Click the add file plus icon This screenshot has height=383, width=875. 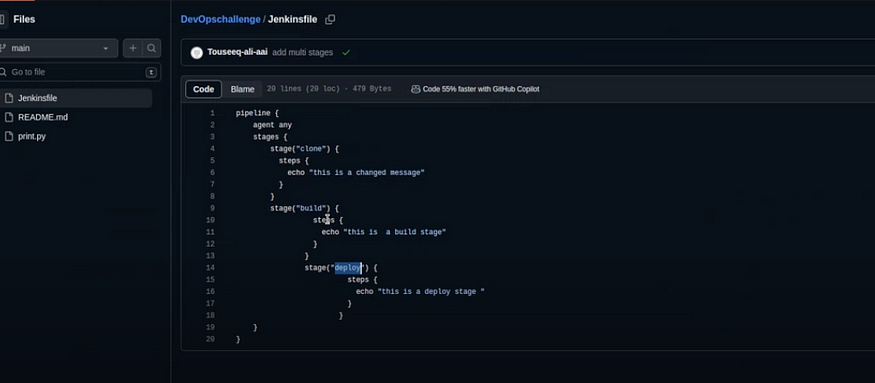(x=133, y=48)
